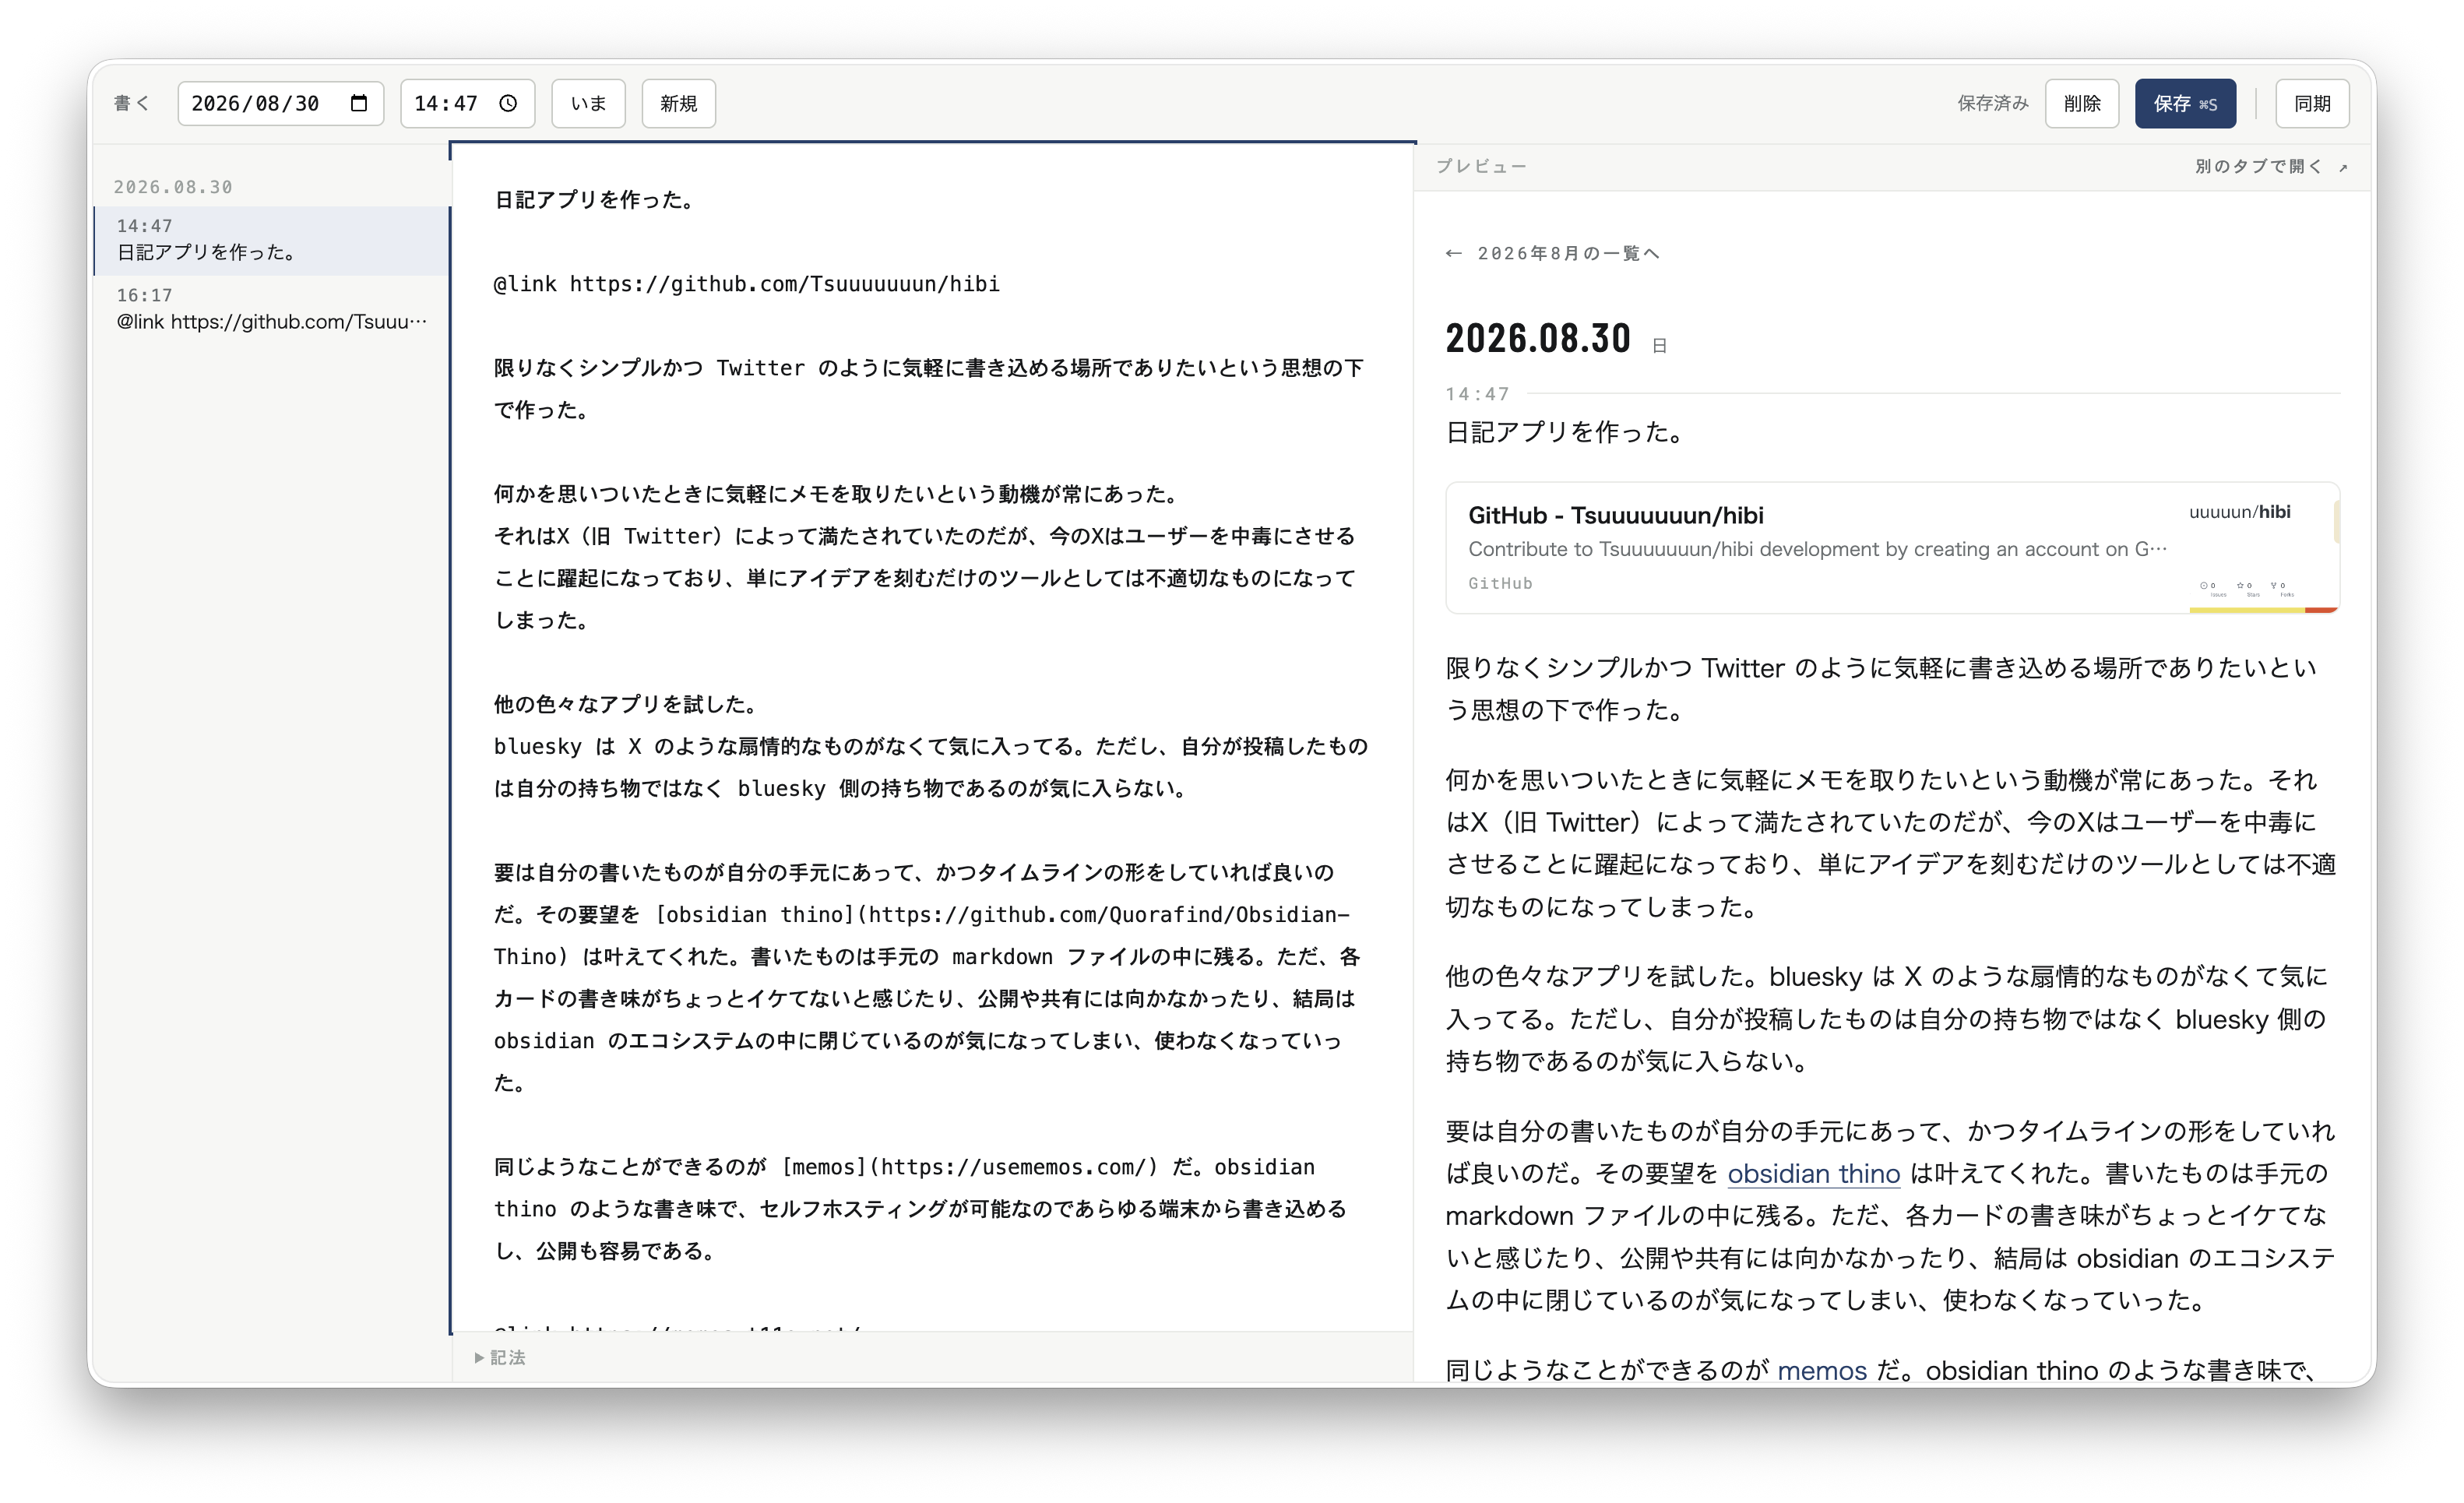
Task: Open the clock icon in time field
Action: click(508, 103)
